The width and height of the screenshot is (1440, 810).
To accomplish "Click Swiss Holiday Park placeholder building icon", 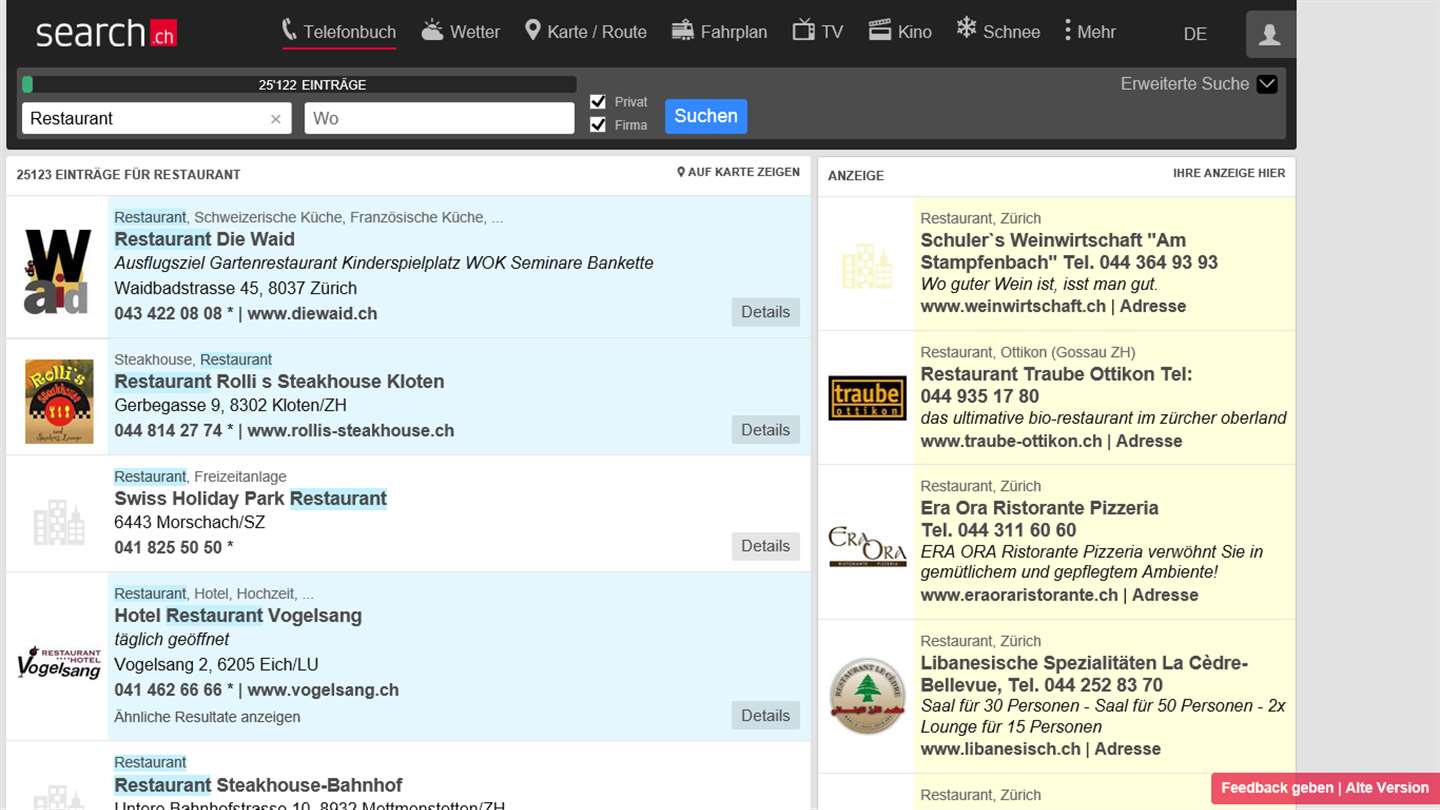I will [x=59, y=522].
